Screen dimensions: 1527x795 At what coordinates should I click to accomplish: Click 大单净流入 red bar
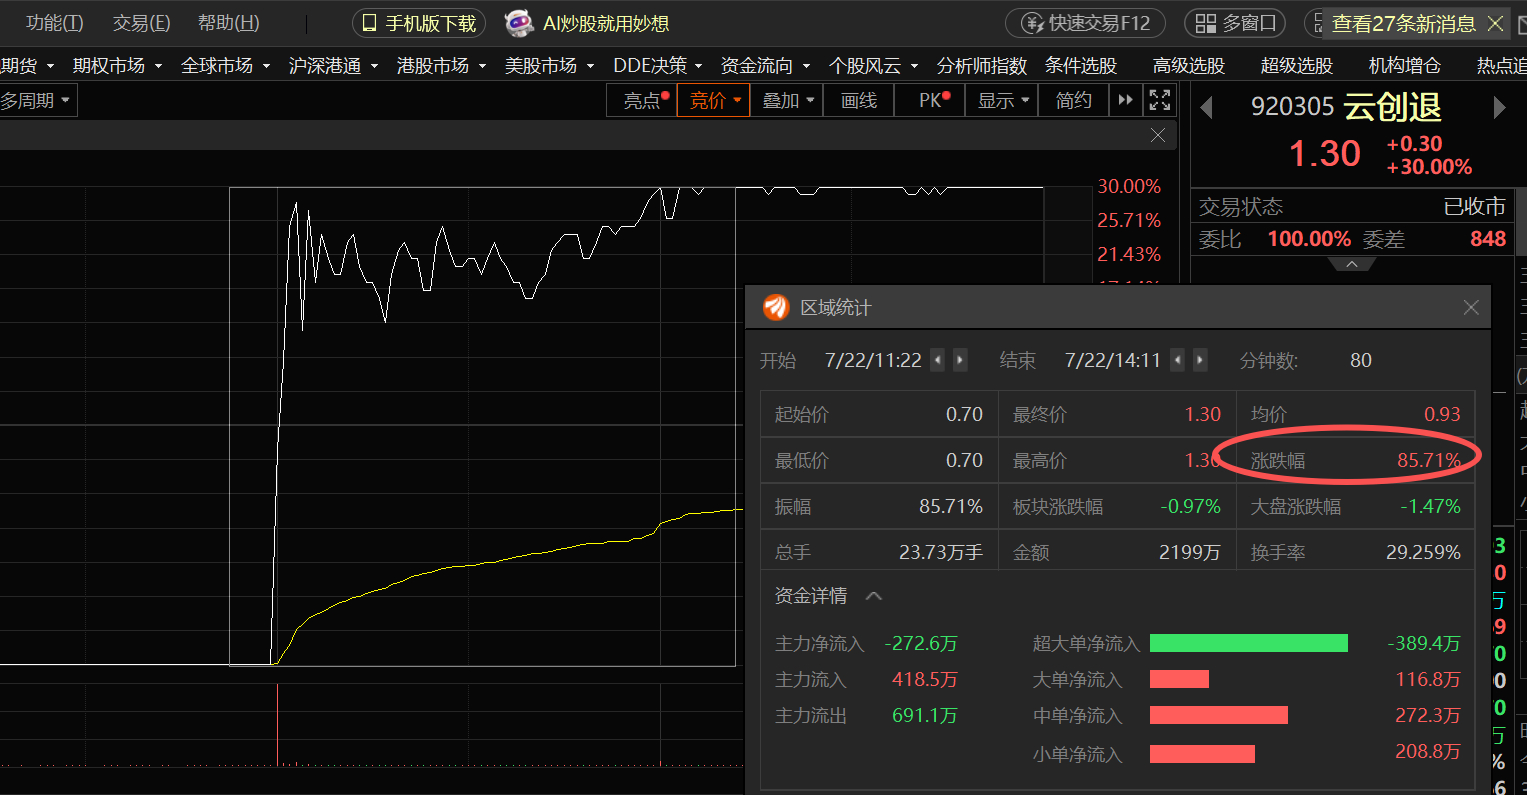click(1179, 680)
